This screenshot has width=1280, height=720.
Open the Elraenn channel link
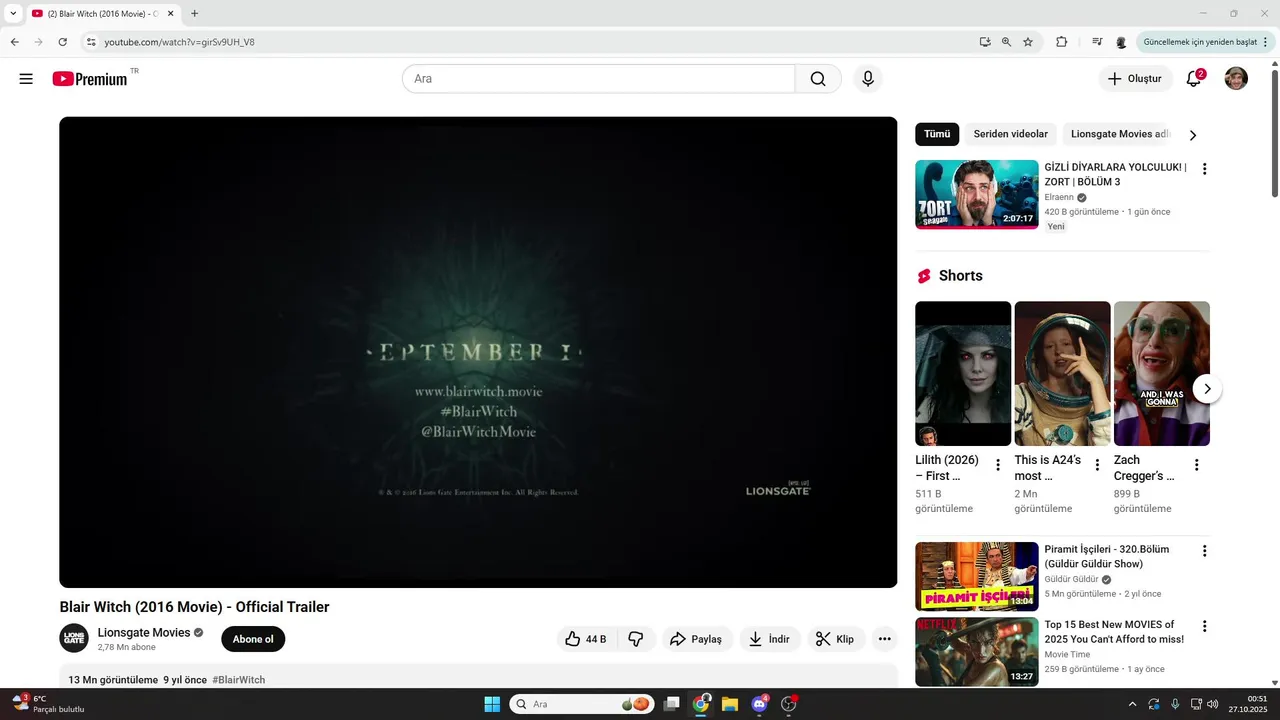click(1058, 198)
